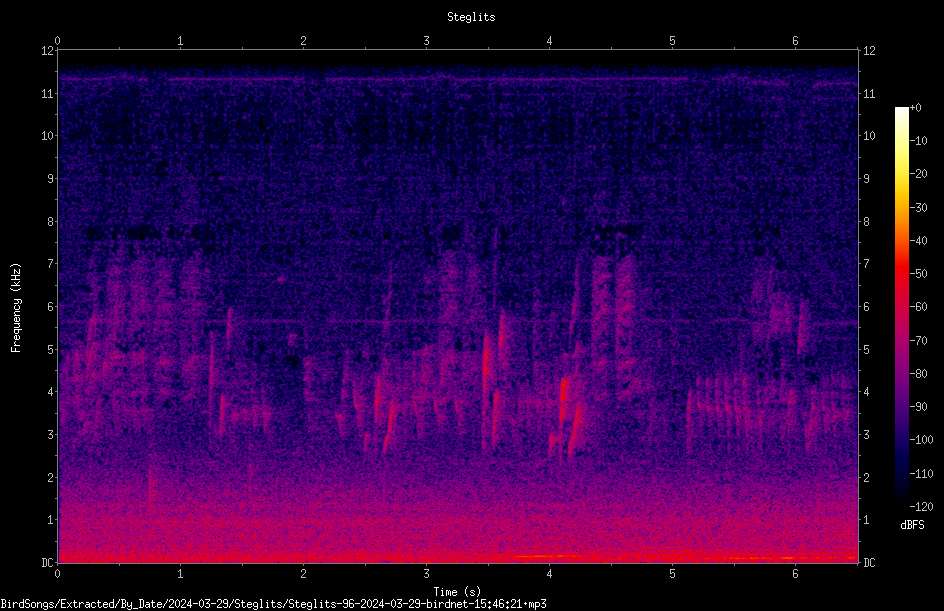Click the 12 kHz label on left axis

click(x=48, y=51)
